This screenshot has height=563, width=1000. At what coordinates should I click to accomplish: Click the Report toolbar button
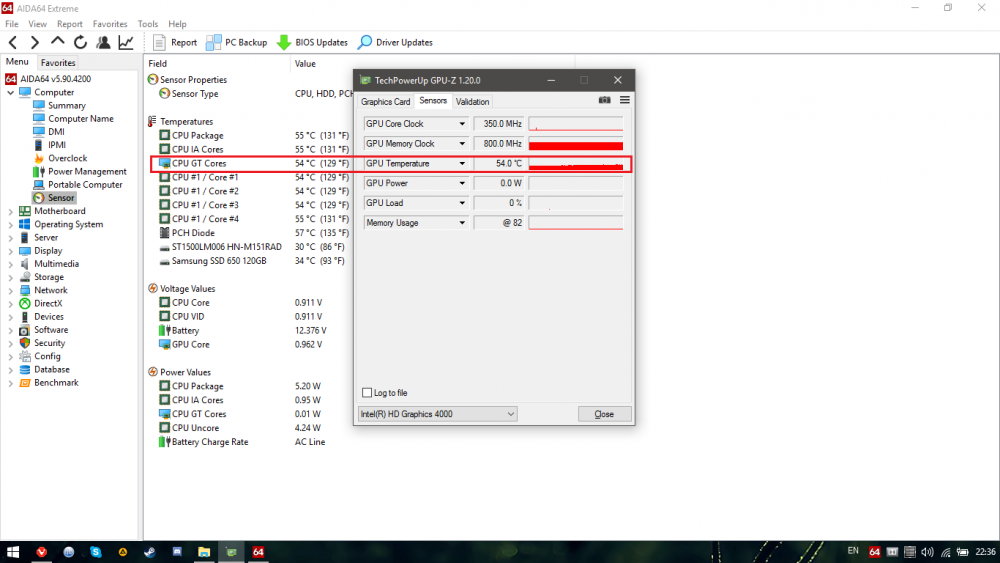(x=175, y=43)
